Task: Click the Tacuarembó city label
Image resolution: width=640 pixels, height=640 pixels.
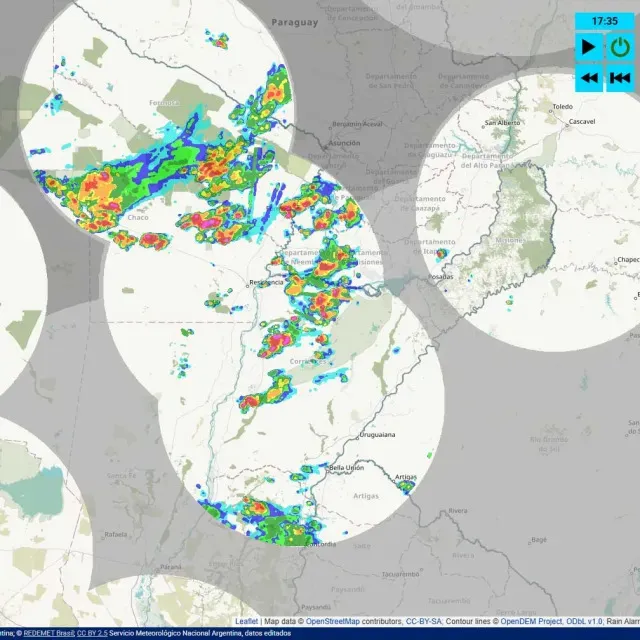Action: tap(400, 574)
